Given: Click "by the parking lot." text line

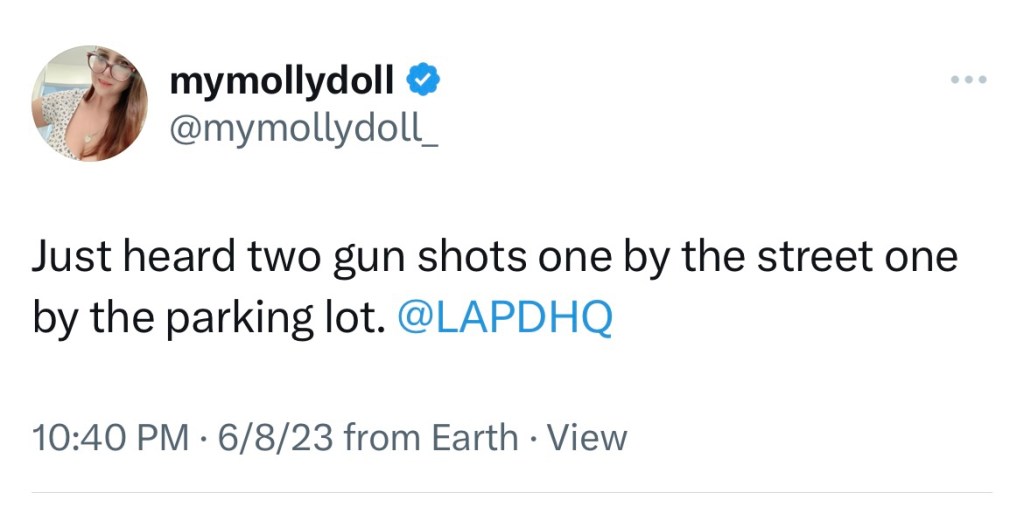Looking at the screenshot, I should (210, 319).
